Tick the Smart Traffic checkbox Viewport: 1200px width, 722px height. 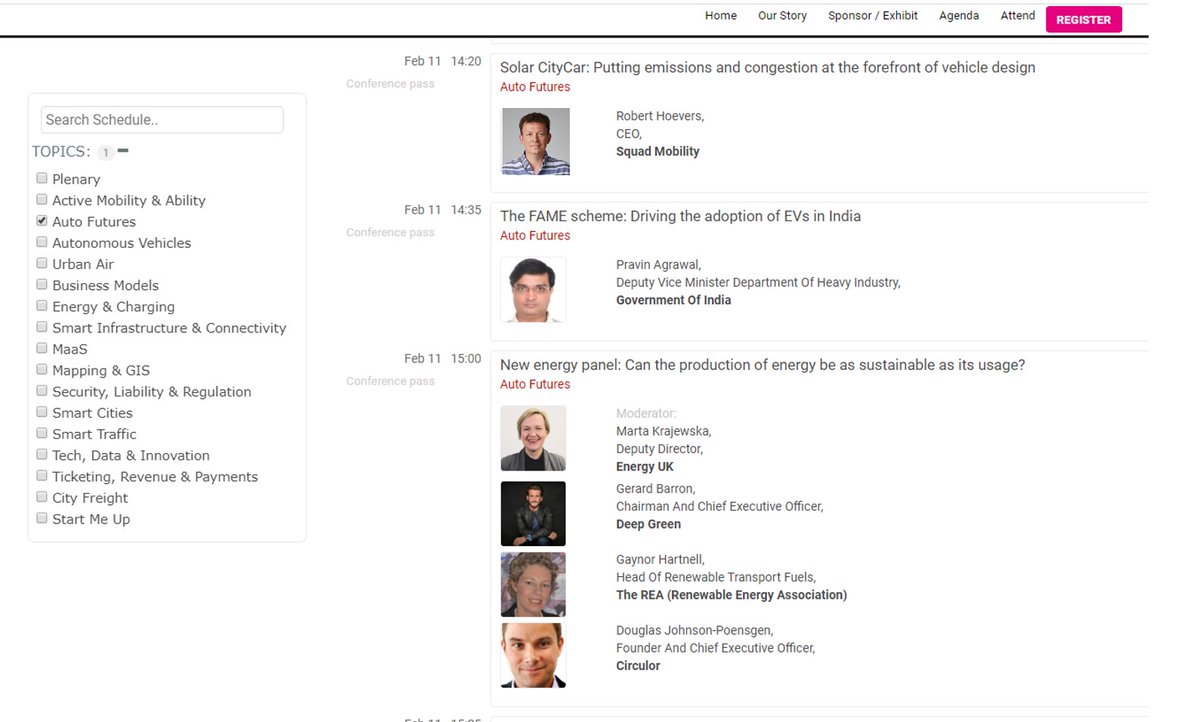pos(42,433)
